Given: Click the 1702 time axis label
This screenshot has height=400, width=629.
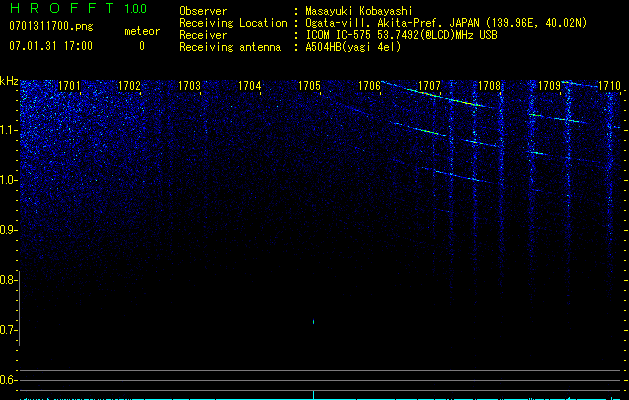Looking at the screenshot, I should [x=130, y=86].
